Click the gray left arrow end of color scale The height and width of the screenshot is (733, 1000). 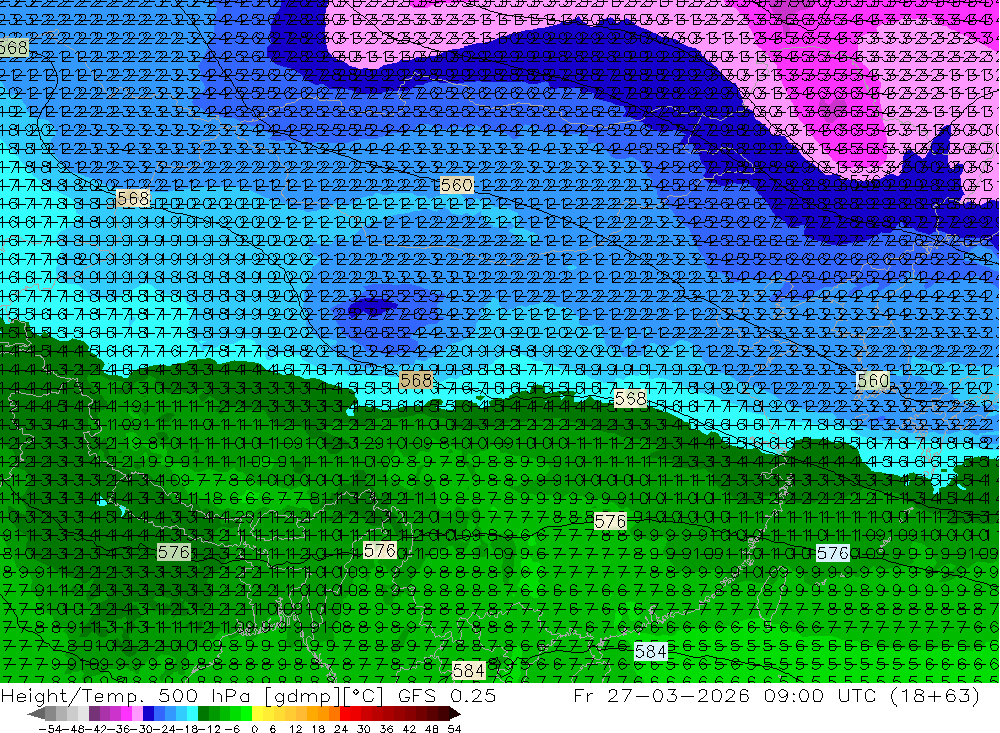(x=36, y=714)
